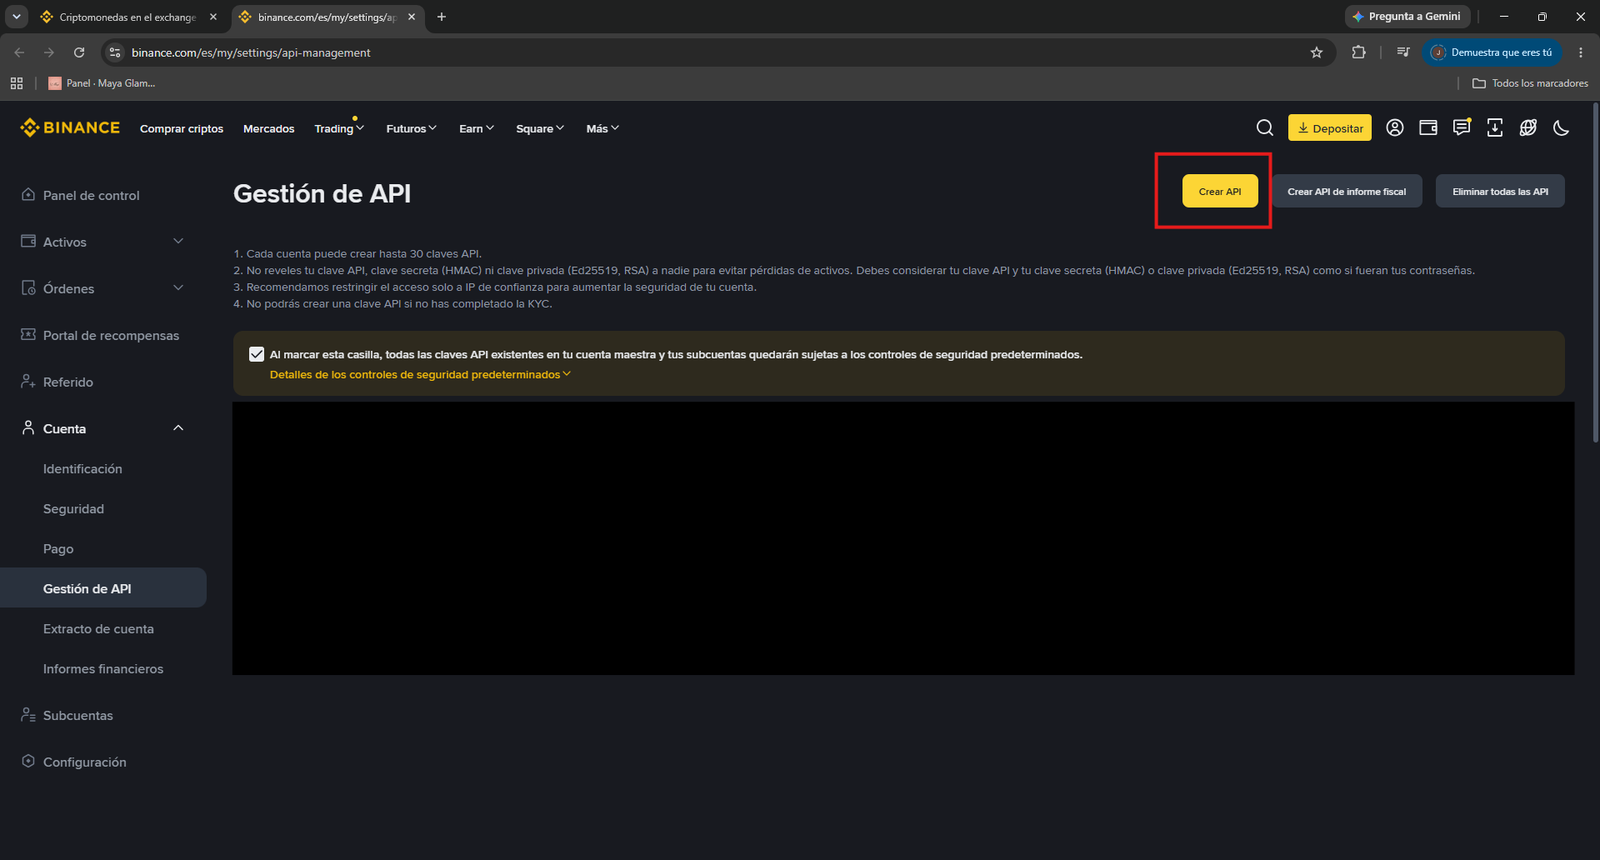Click Pregunta a Gemini button
This screenshot has width=1600, height=860.
coord(1407,17)
